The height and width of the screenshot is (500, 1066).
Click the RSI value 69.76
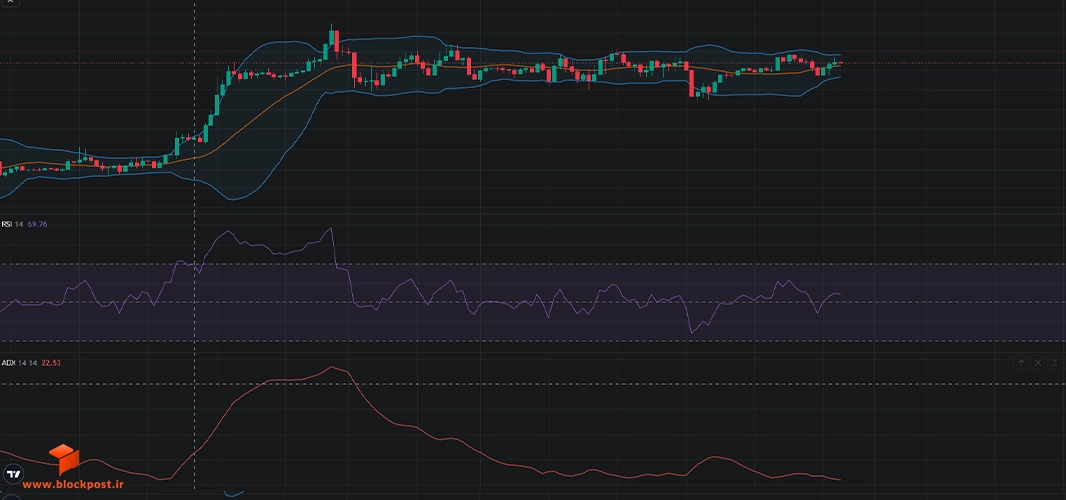[x=37, y=224]
